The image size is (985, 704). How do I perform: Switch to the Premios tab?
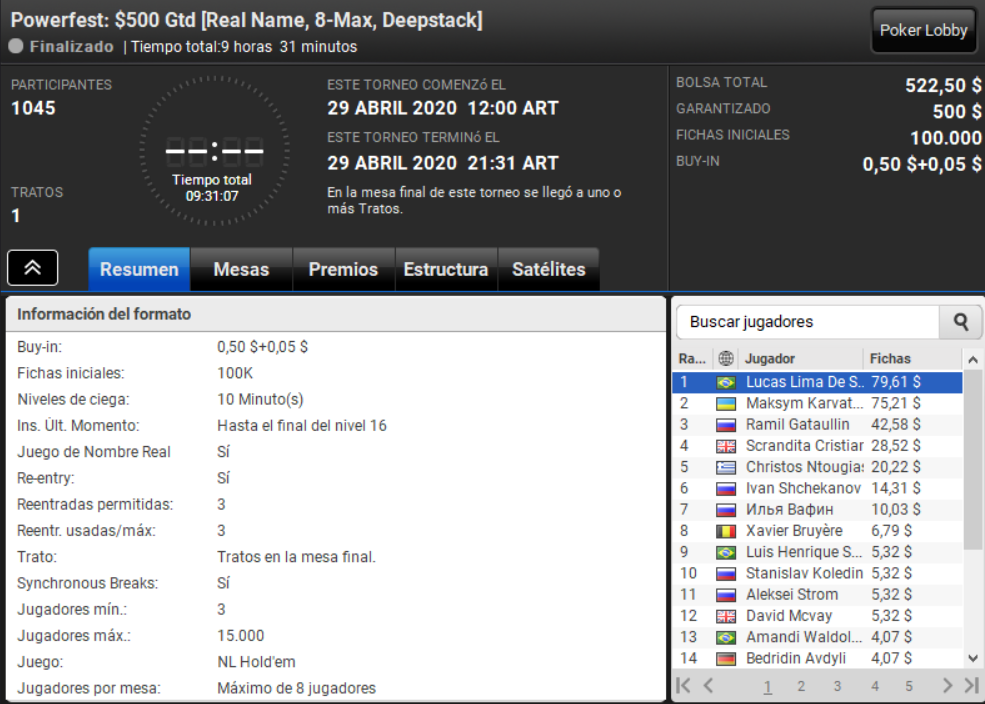tap(344, 269)
